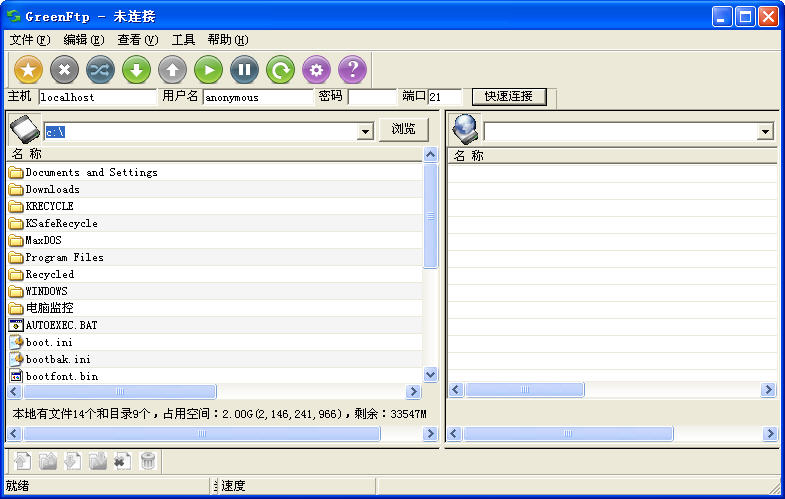The image size is (785, 499).
Task: Expand the remote path dropdown
Action: pyautogui.click(x=765, y=132)
